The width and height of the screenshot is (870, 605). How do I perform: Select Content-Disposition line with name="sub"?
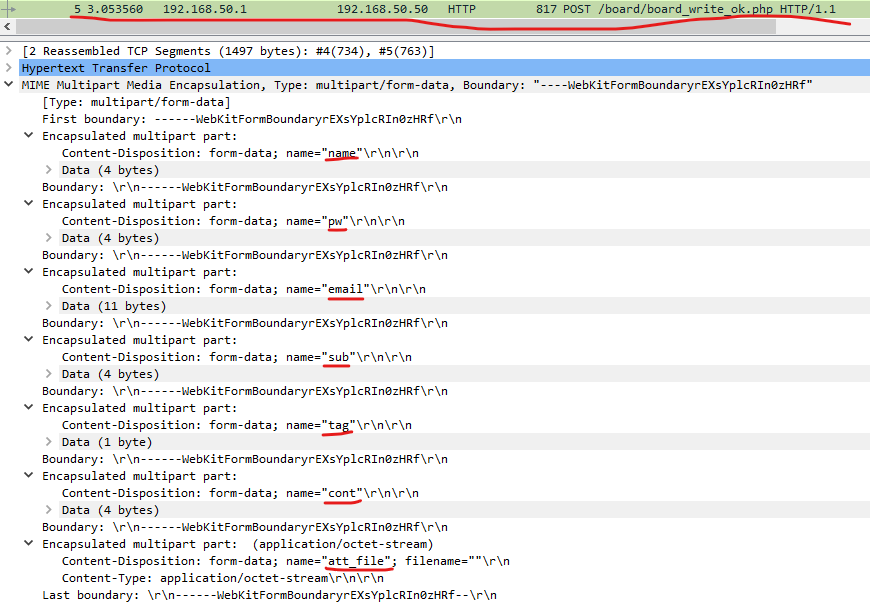pyautogui.click(x=236, y=357)
